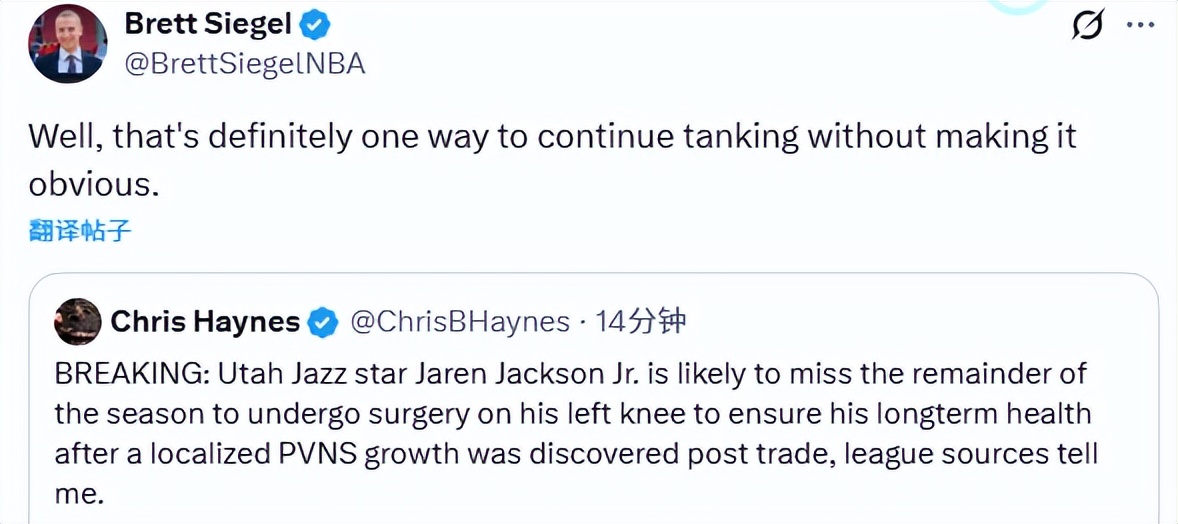Open Brett Siegel's profile avatar
This screenshot has width=1178, height=524.
[x=68, y=44]
